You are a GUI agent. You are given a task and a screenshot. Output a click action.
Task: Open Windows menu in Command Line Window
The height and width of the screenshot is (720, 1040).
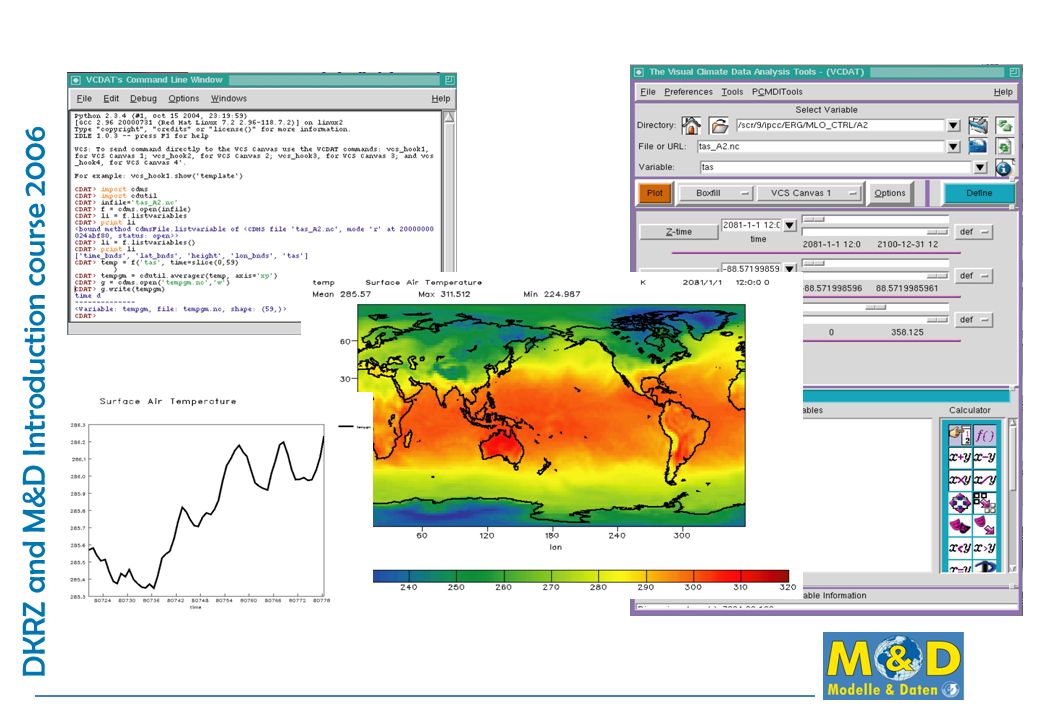point(229,98)
